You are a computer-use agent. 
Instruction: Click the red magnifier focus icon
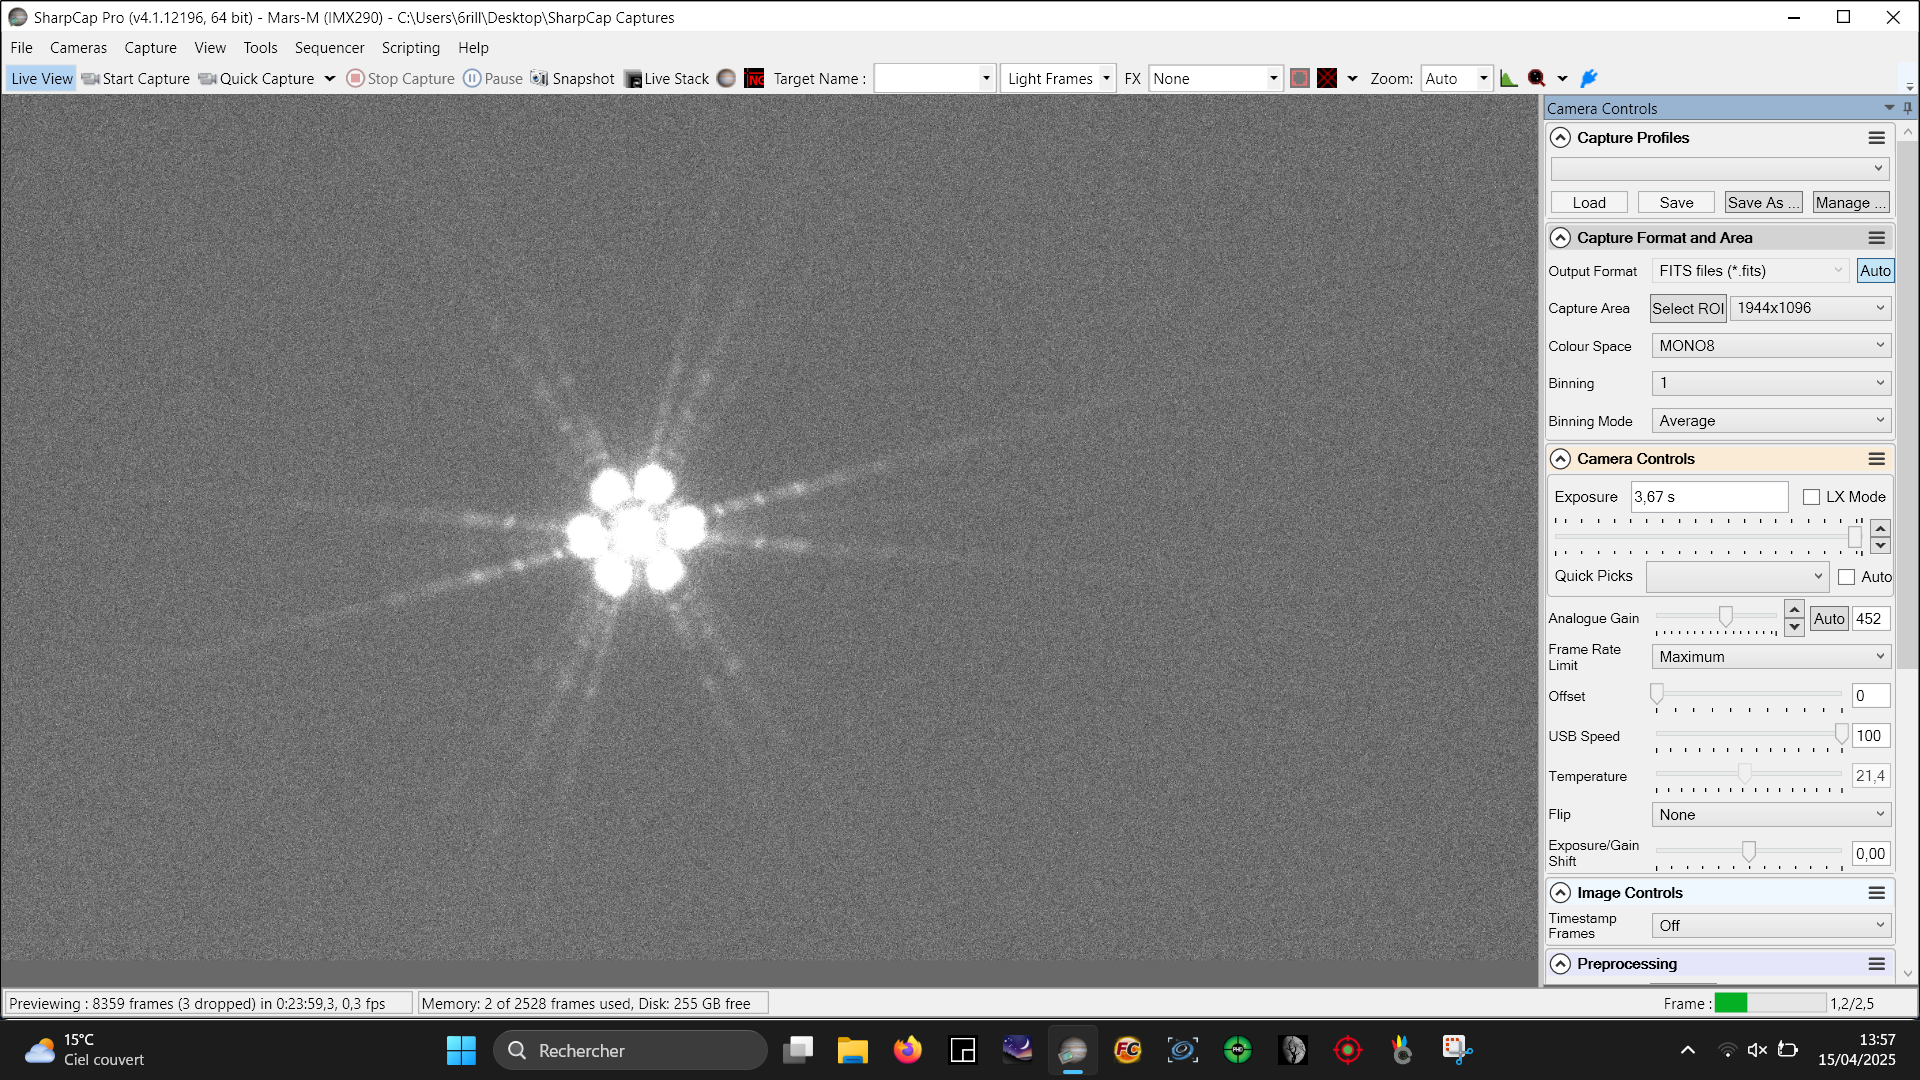coord(1537,79)
